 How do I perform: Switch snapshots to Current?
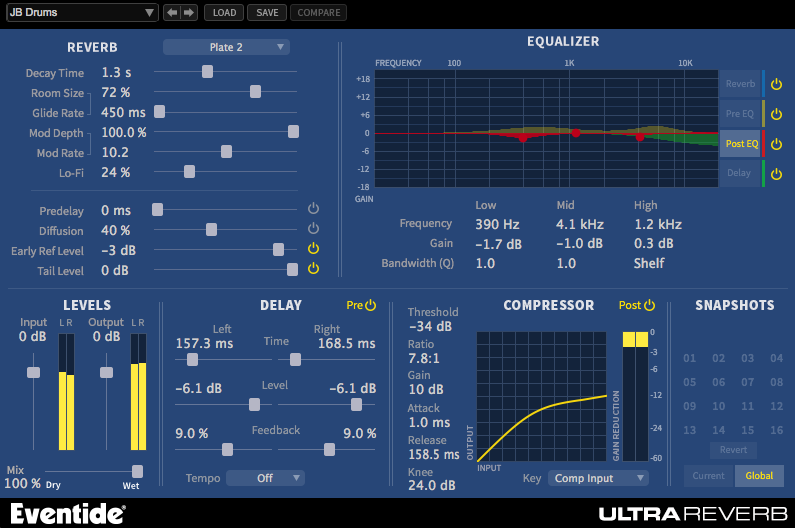tap(708, 476)
